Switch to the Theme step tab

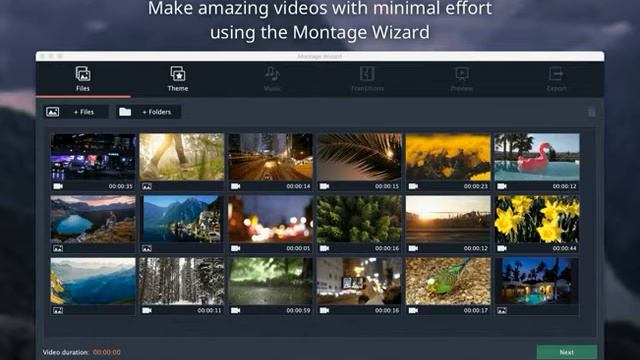(x=178, y=79)
